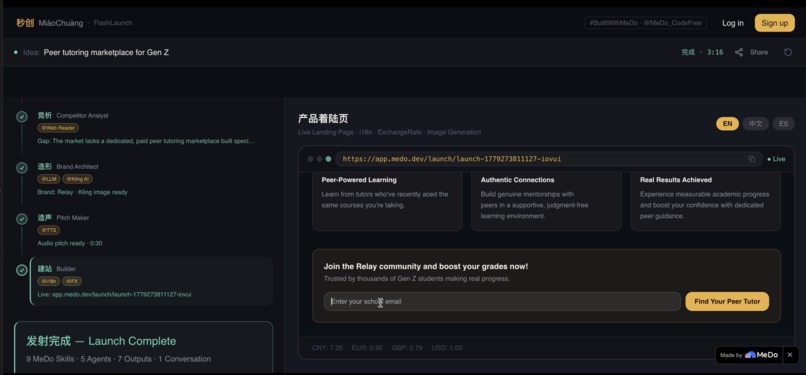This screenshot has width=806, height=375.
Task: Click the 'Gap: The market lacks' text
Action: [x=145, y=141]
